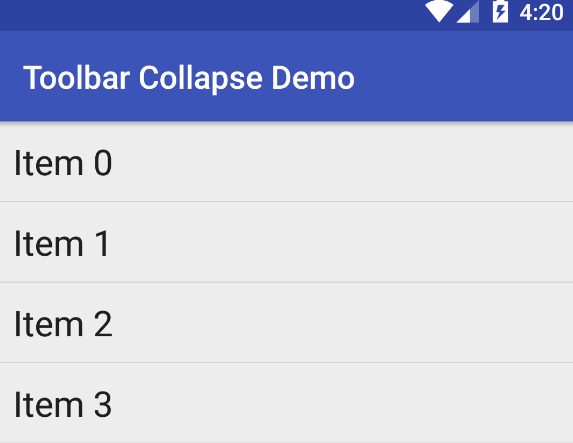Viewport: 573px width, 443px height.
Task: Click the word Demo in the toolbar
Action: pos(313,77)
